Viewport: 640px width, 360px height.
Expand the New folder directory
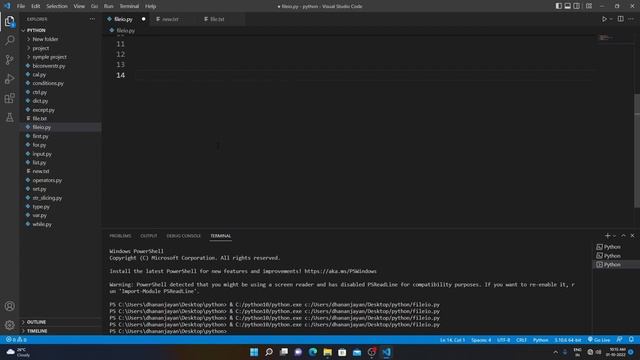point(60,39)
